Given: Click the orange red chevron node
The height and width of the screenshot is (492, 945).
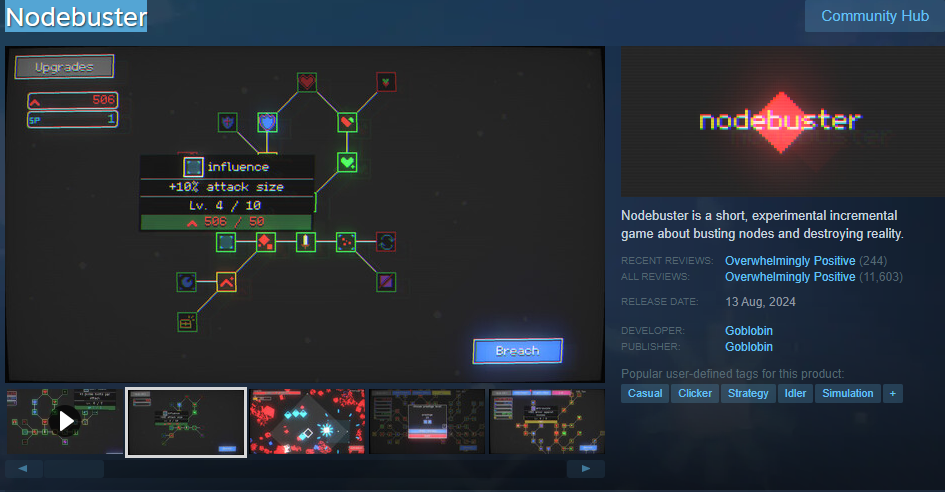Looking at the screenshot, I should [x=226, y=282].
